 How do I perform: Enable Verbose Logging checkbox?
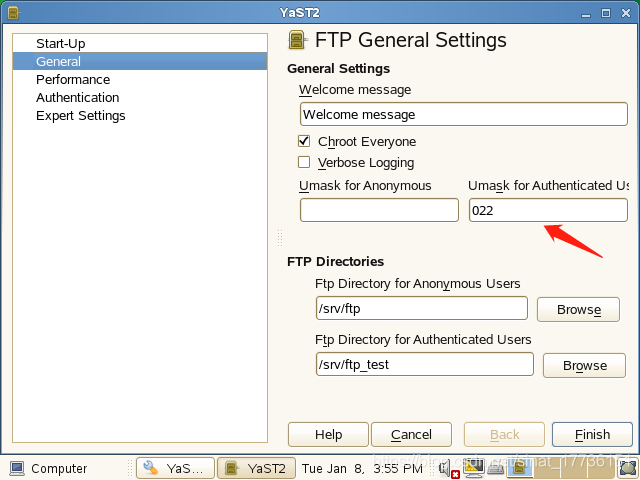[x=304, y=162]
